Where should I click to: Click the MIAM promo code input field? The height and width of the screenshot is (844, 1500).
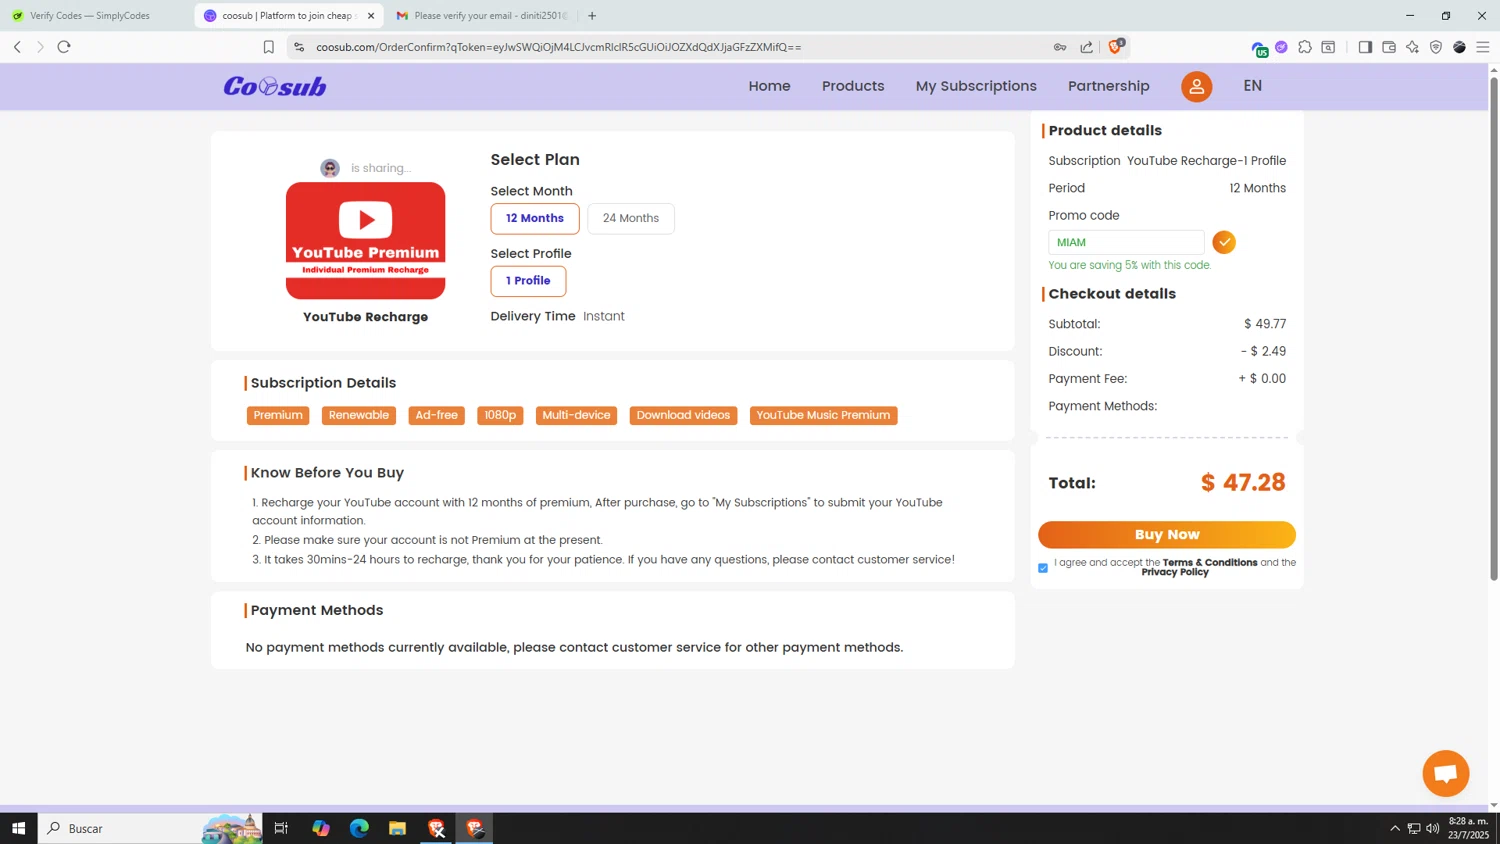[1126, 242]
